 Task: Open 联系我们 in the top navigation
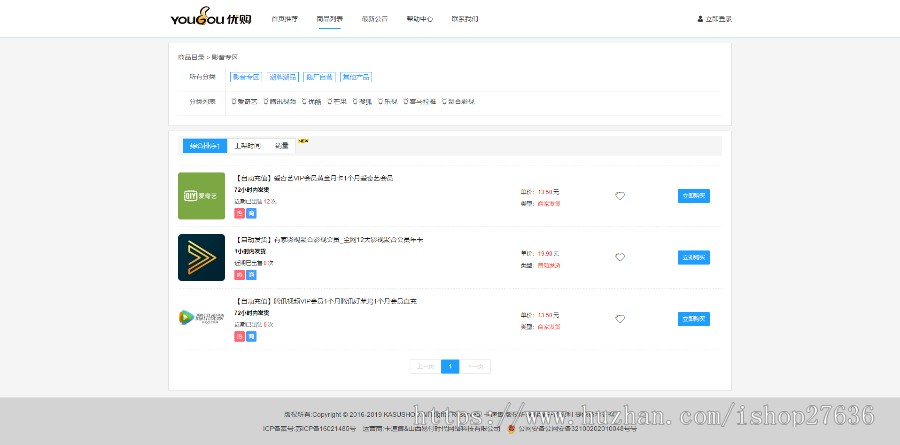[465, 19]
